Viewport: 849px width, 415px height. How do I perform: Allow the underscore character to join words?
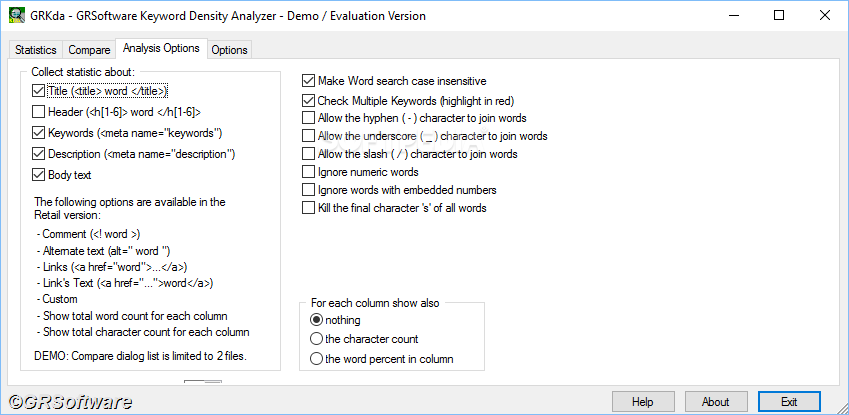pos(308,136)
